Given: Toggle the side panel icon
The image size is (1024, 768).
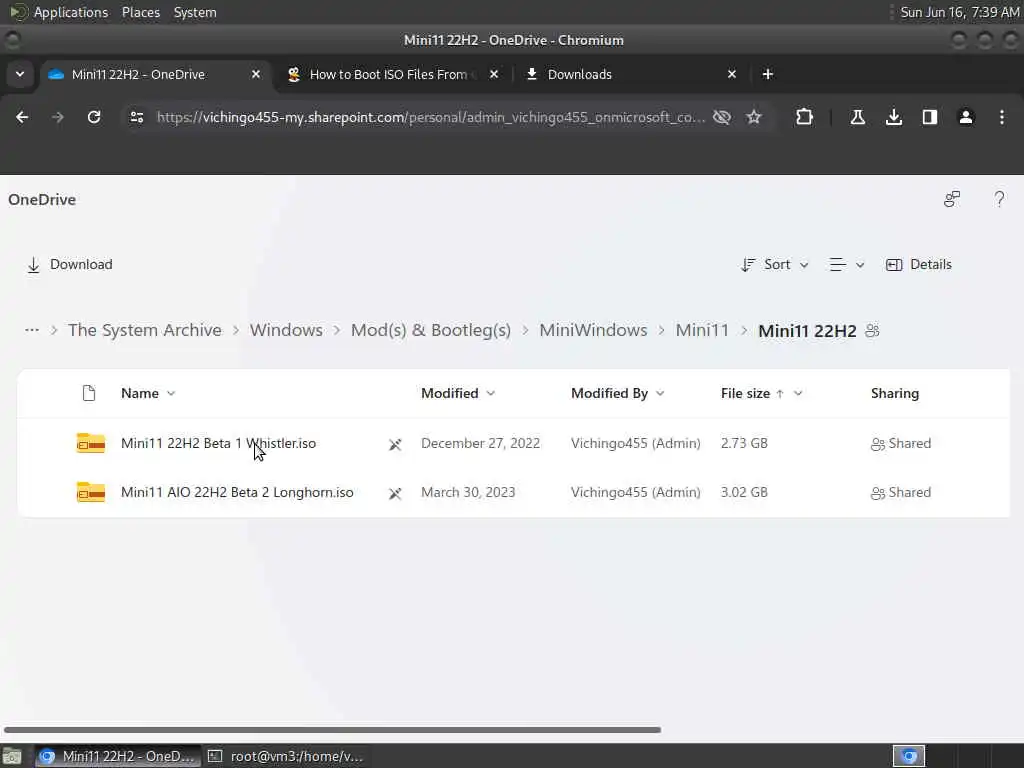Looking at the screenshot, I should coord(930,117).
